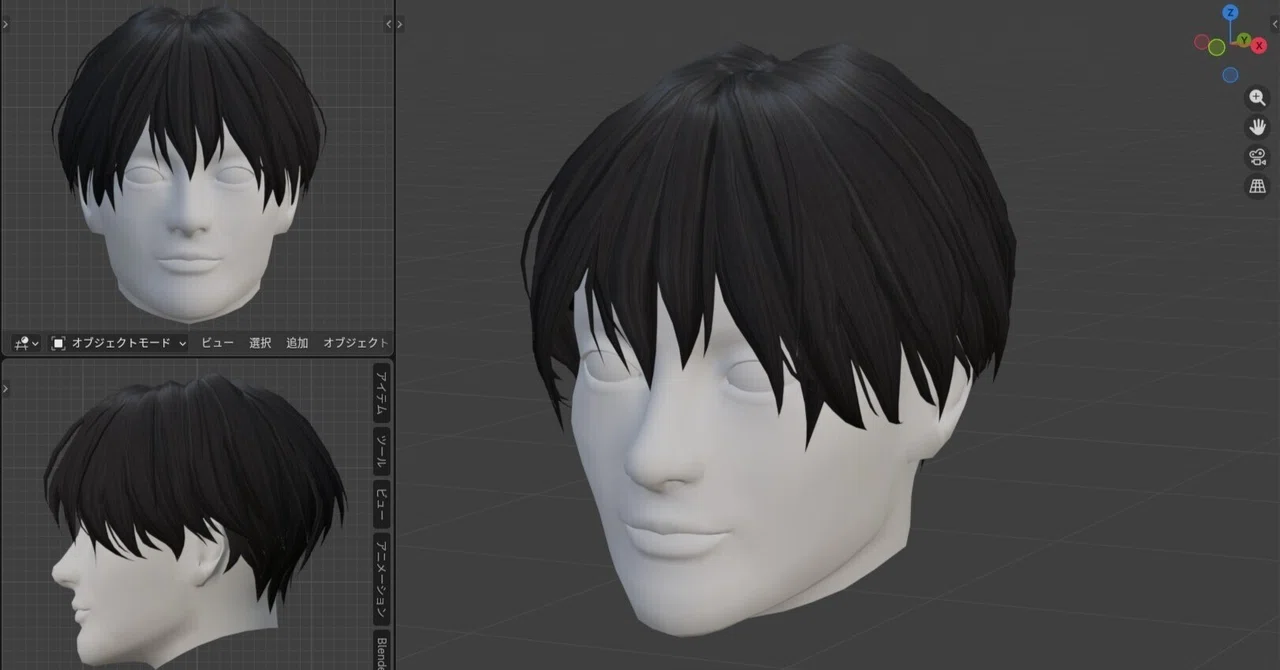Toggle camera view with the camera icon
The width and height of the screenshot is (1280, 670).
pos(1257,157)
